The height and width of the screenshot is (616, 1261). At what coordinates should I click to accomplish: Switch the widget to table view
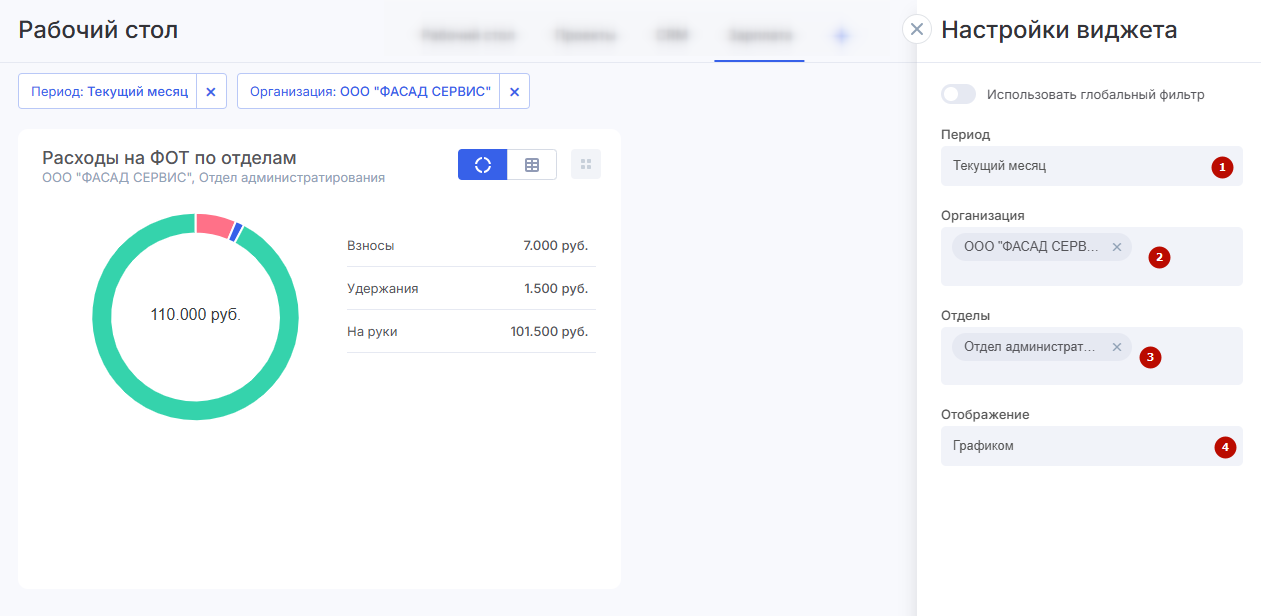(532, 165)
